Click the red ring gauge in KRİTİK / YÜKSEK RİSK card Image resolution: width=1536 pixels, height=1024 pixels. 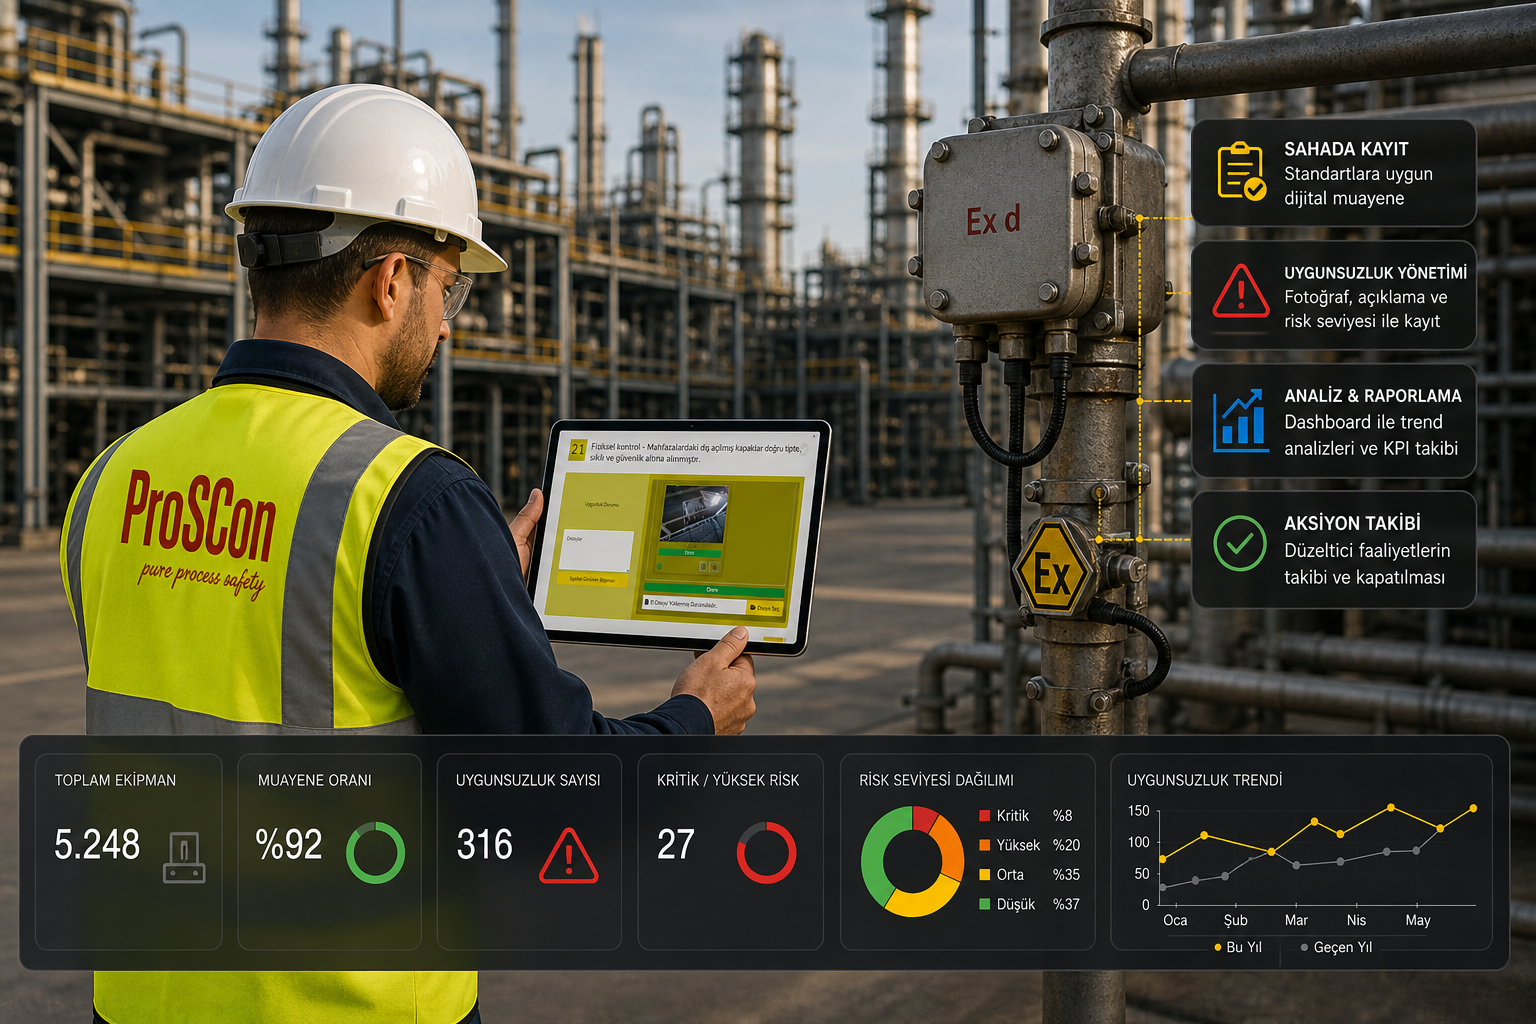click(766, 852)
